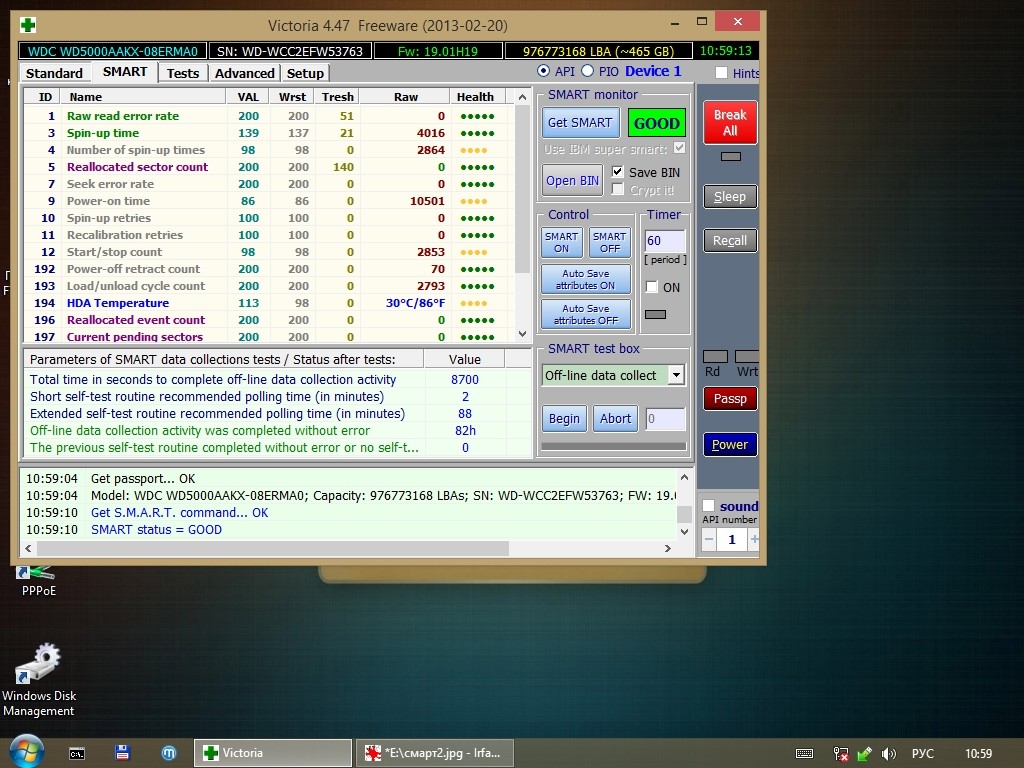The width and height of the screenshot is (1024, 768).
Task: Open the on-screen keyboard tray icon
Action: pyautogui.click(x=805, y=754)
